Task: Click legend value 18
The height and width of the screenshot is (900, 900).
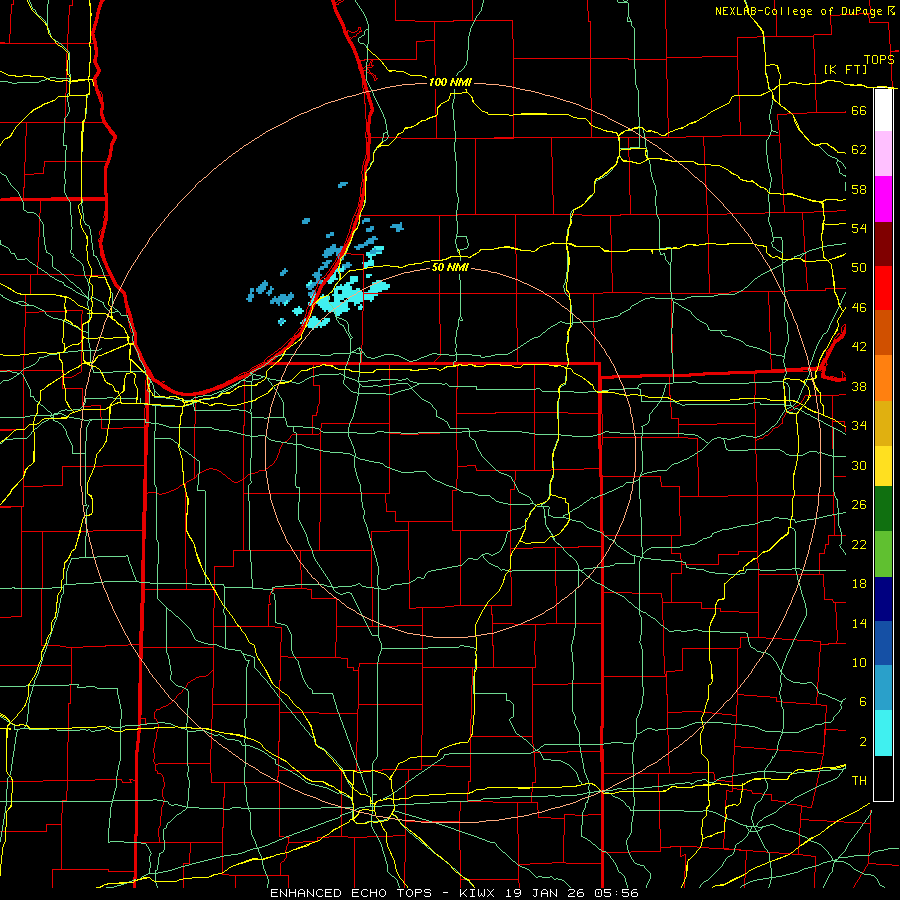Action: point(859,584)
